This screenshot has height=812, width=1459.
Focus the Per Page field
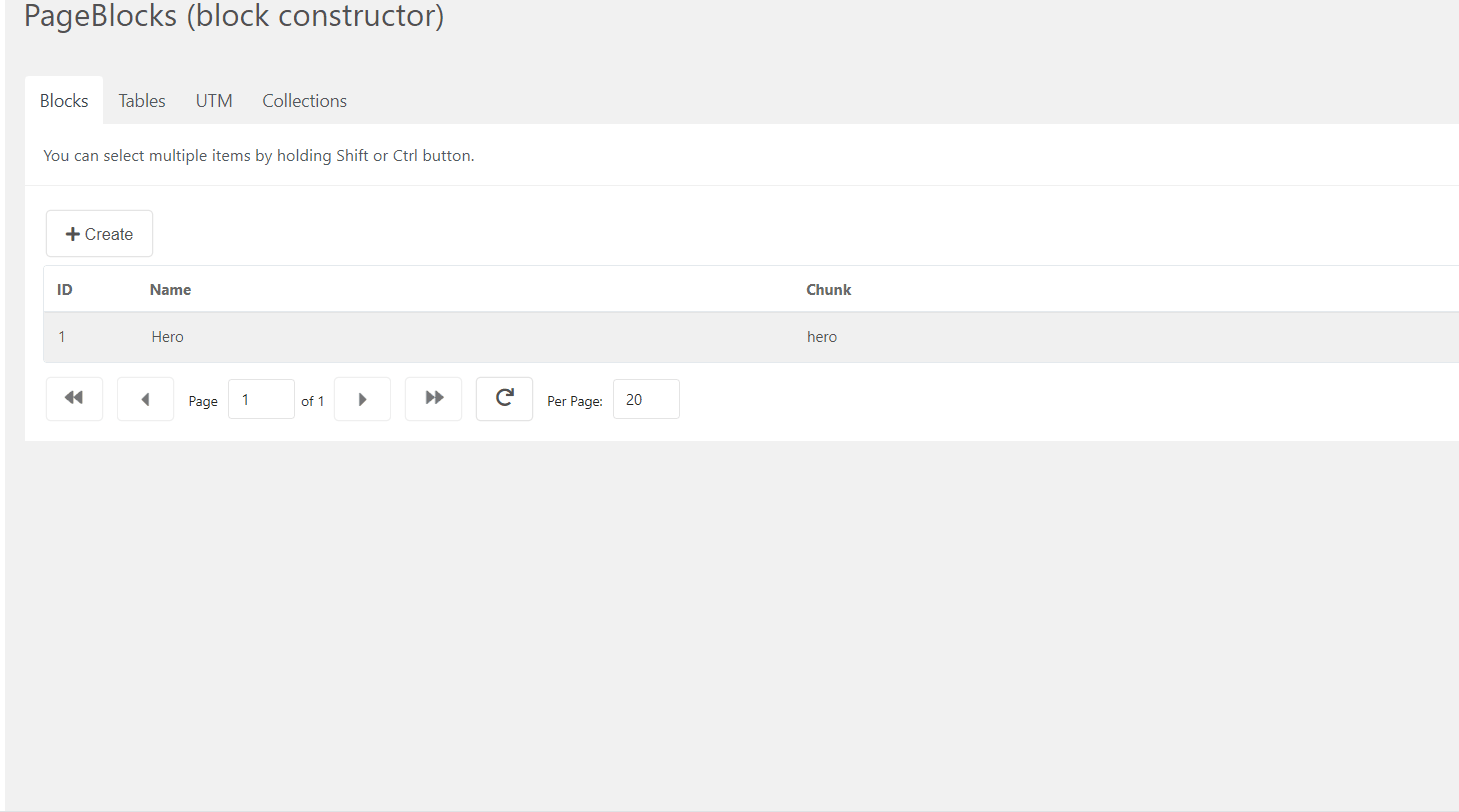646,399
